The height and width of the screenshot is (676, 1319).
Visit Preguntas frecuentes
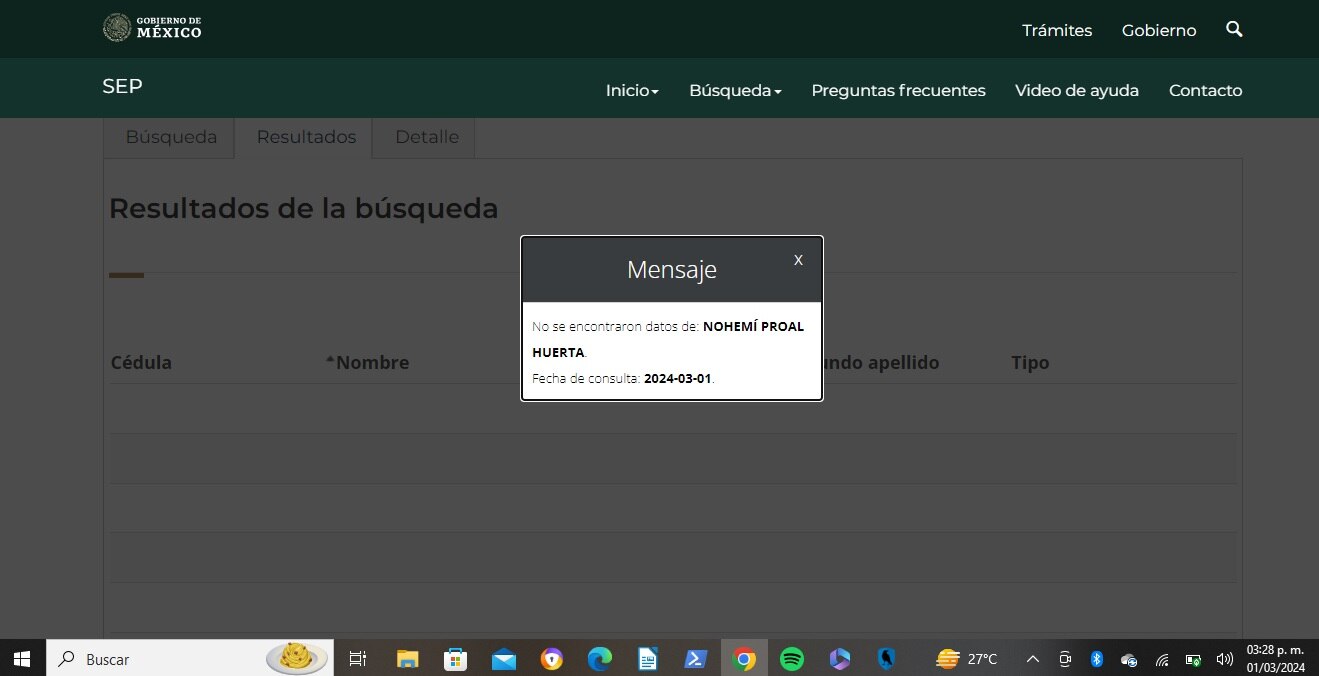[898, 90]
